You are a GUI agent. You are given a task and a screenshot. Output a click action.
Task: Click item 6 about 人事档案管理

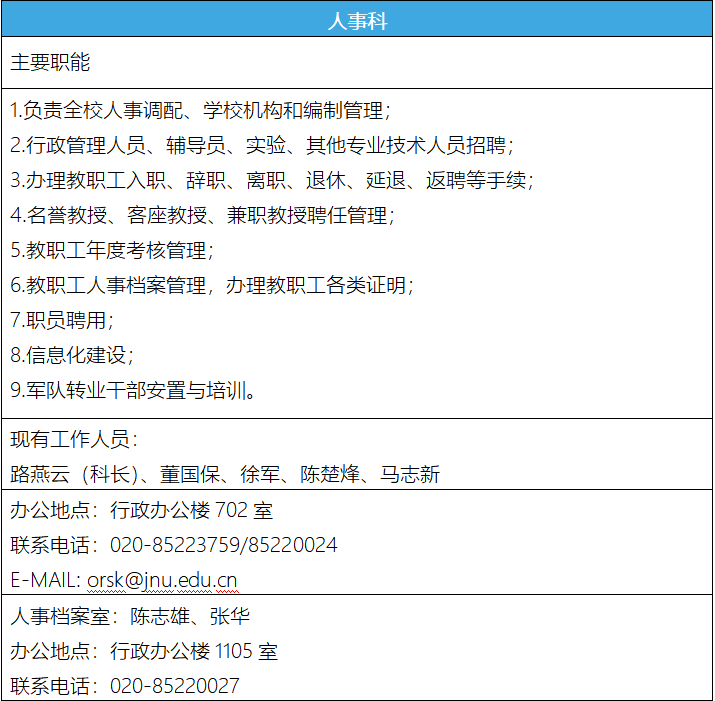tap(212, 285)
